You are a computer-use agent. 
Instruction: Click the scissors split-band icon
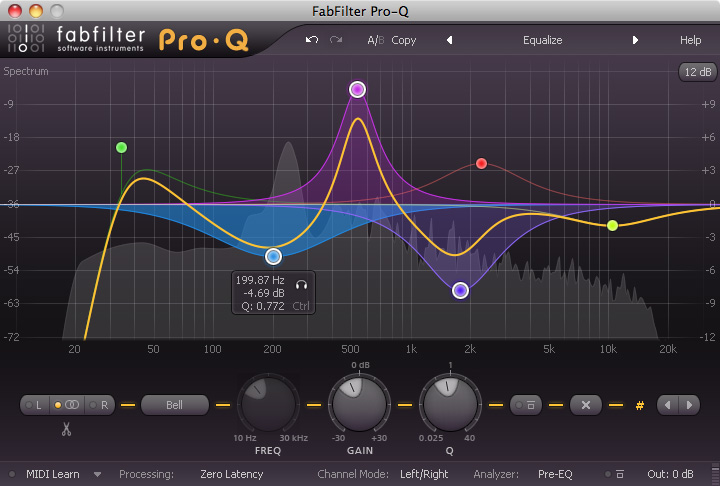(67, 429)
